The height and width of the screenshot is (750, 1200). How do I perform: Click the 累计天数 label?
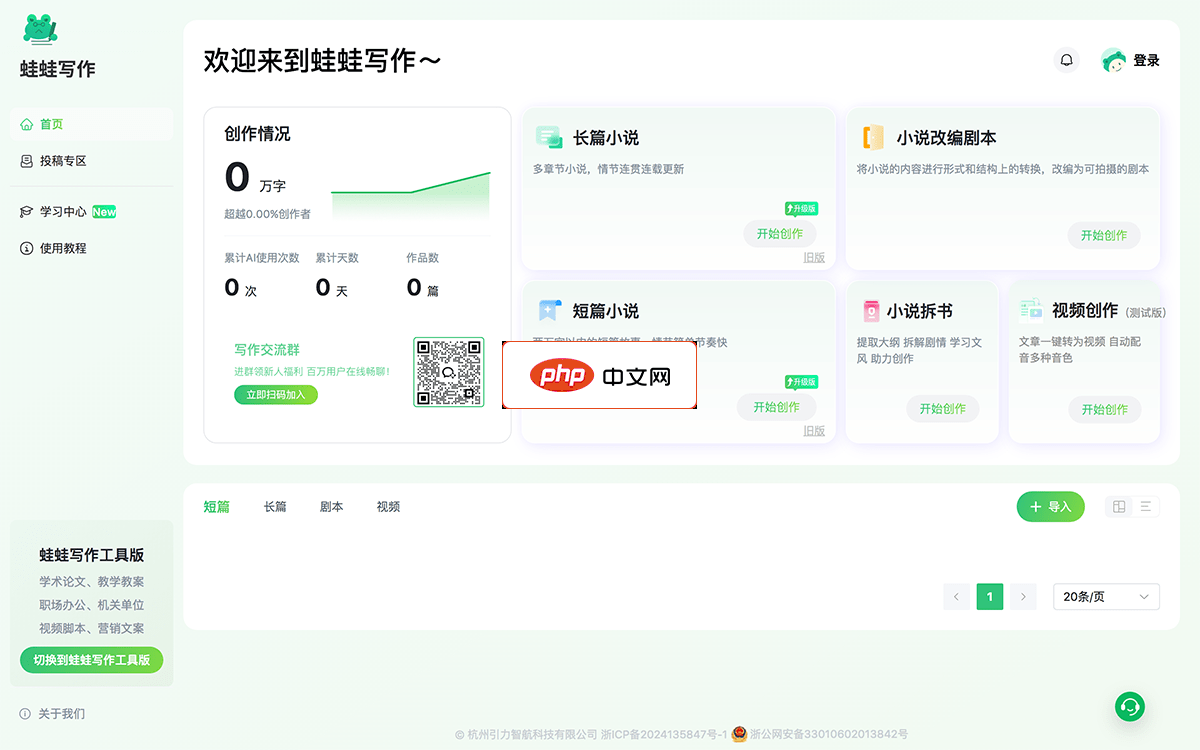tap(337, 258)
